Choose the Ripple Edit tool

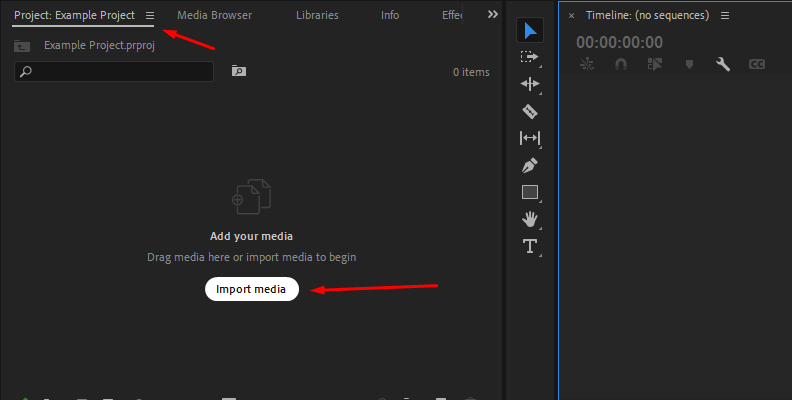pyautogui.click(x=530, y=84)
